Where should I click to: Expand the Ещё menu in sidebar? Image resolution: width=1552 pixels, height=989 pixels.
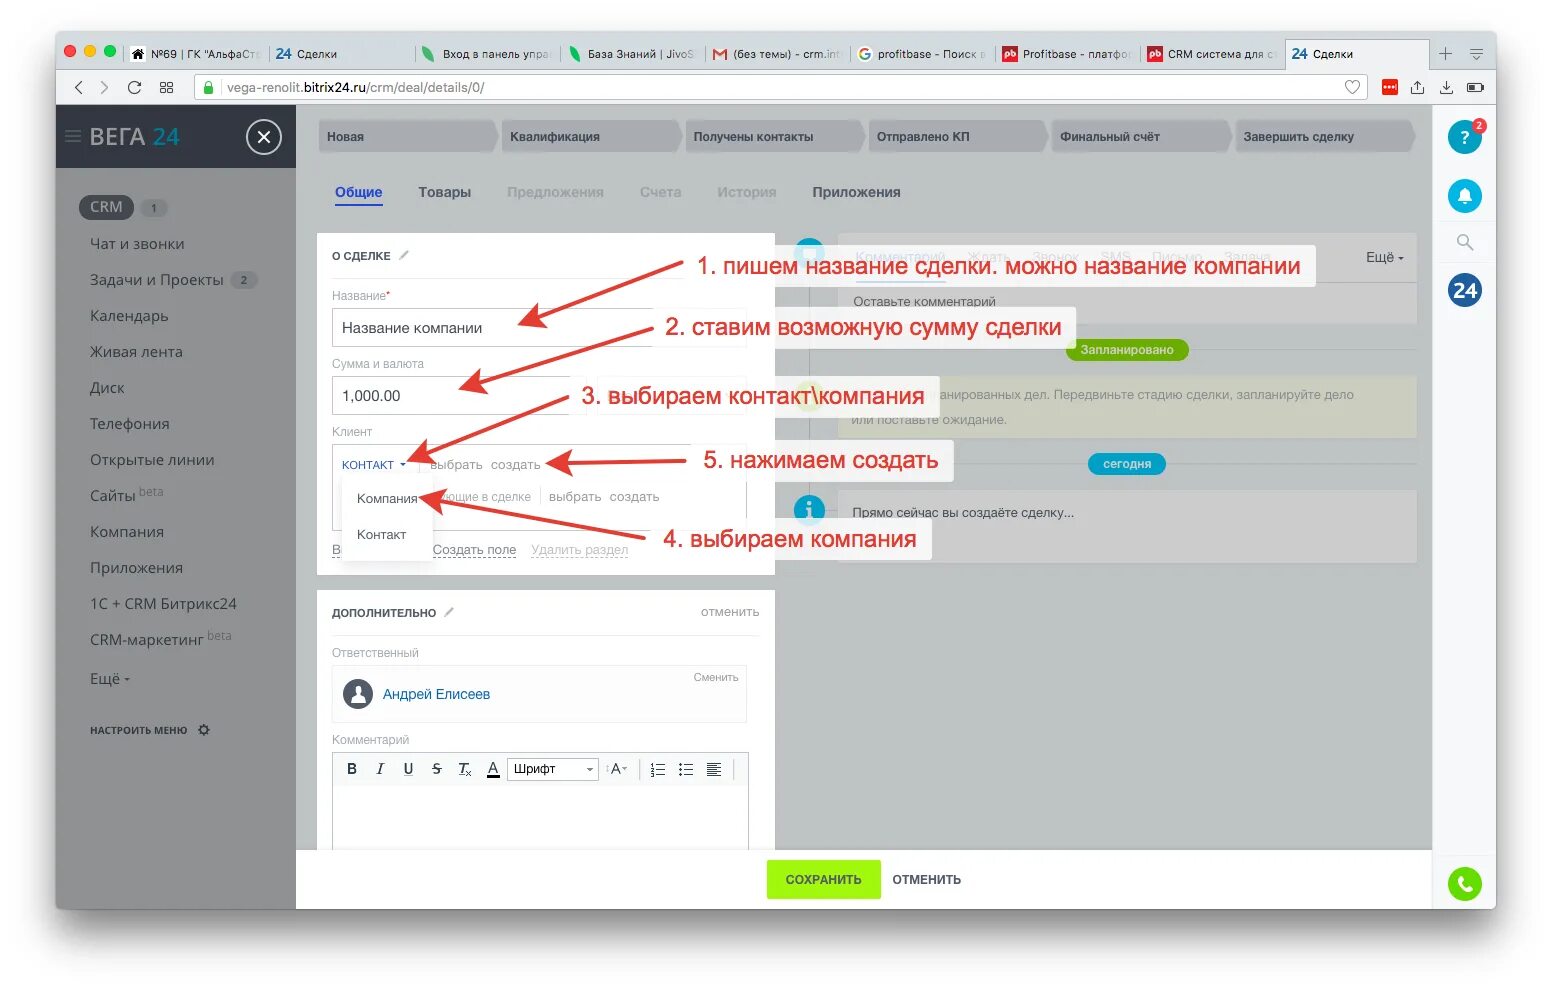coord(110,678)
